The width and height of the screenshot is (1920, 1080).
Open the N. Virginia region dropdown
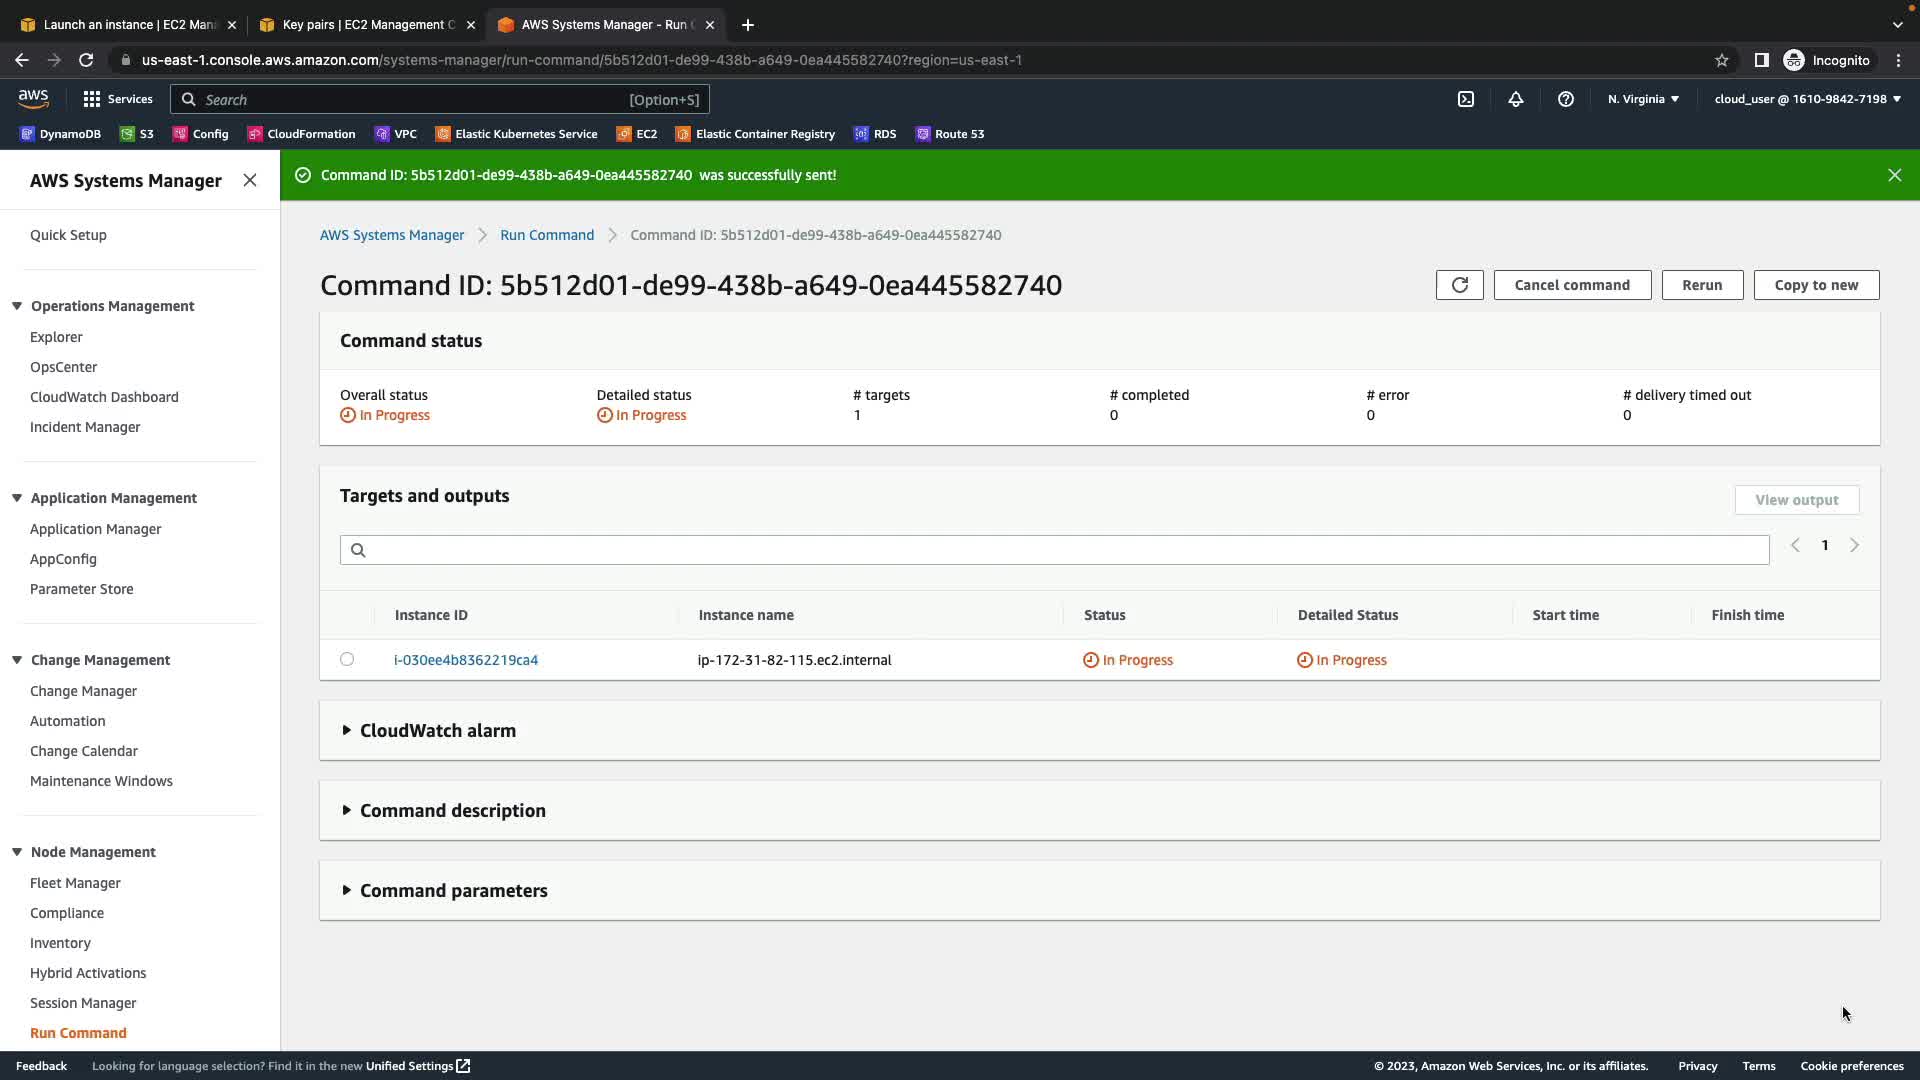click(x=1643, y=99)
